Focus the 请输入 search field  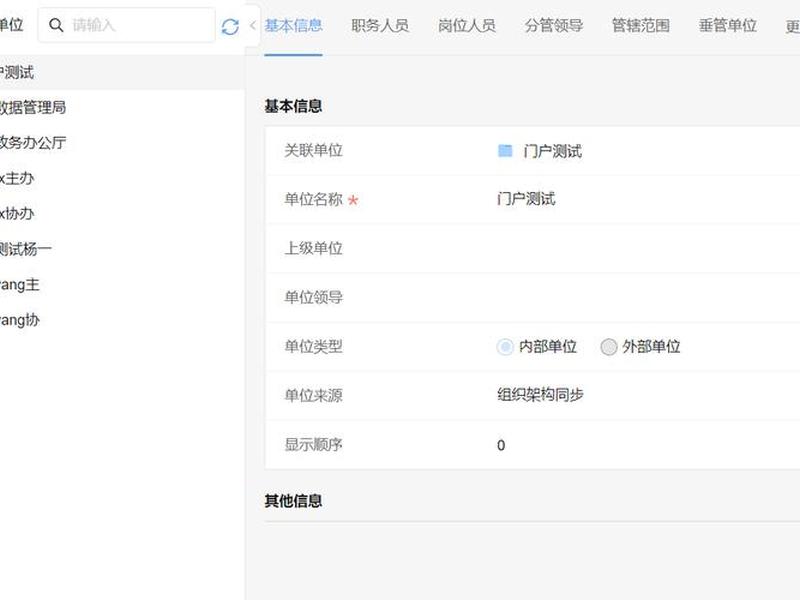[127, 25]
